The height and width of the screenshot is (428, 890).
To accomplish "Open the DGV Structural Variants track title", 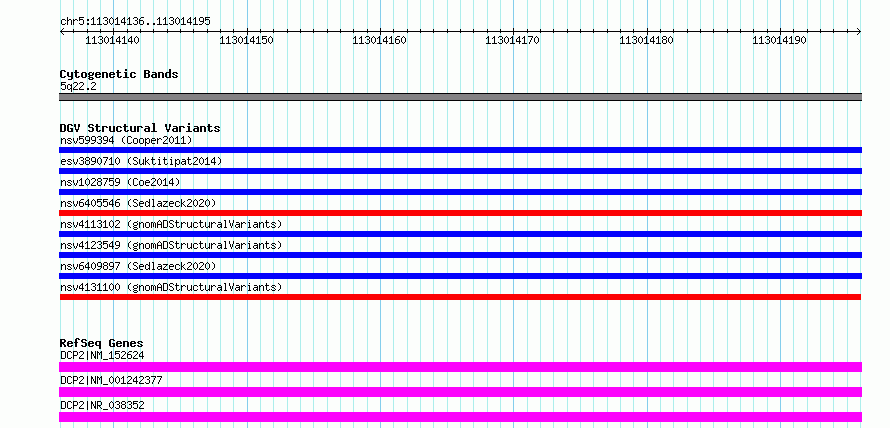I will click(140, 128).
